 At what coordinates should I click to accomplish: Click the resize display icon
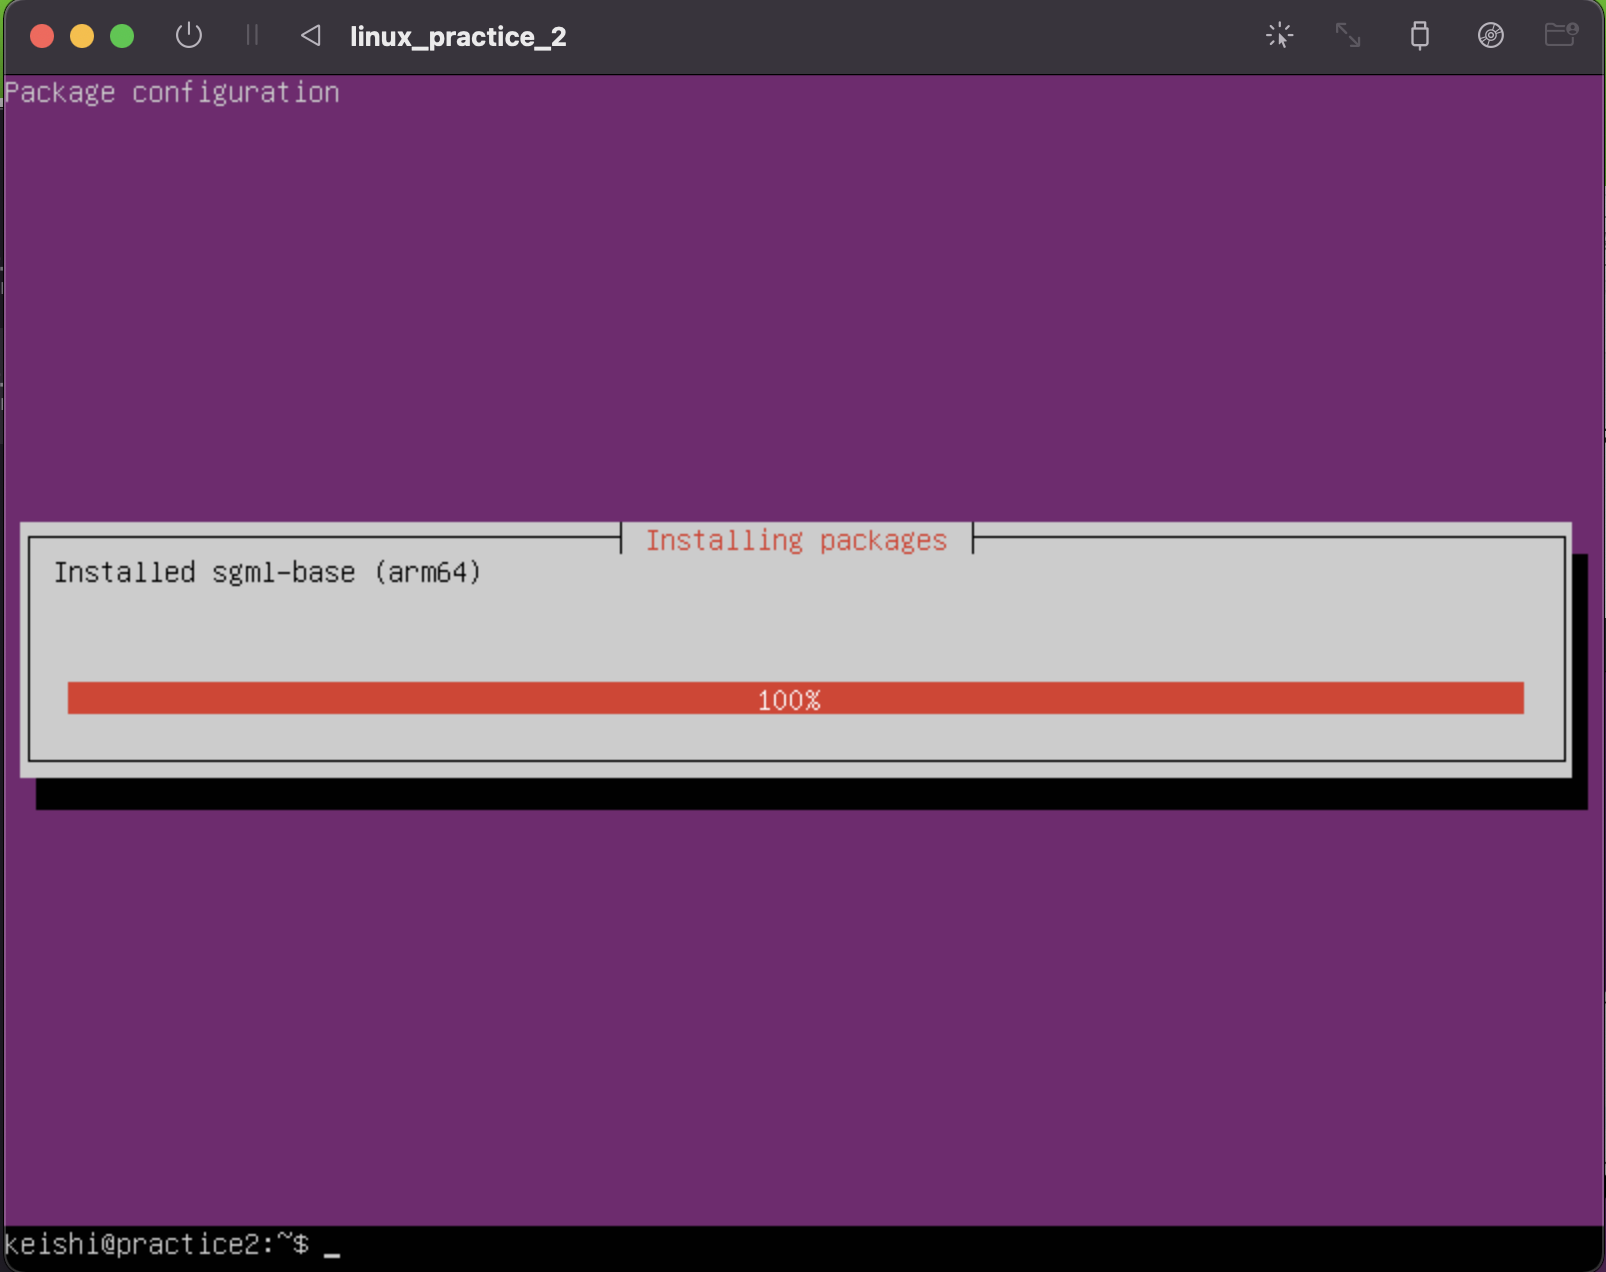(x=1348, y=35)
